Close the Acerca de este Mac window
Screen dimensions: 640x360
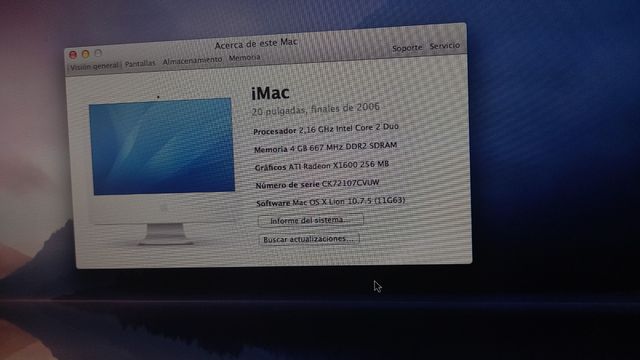[x=73, y=55]
